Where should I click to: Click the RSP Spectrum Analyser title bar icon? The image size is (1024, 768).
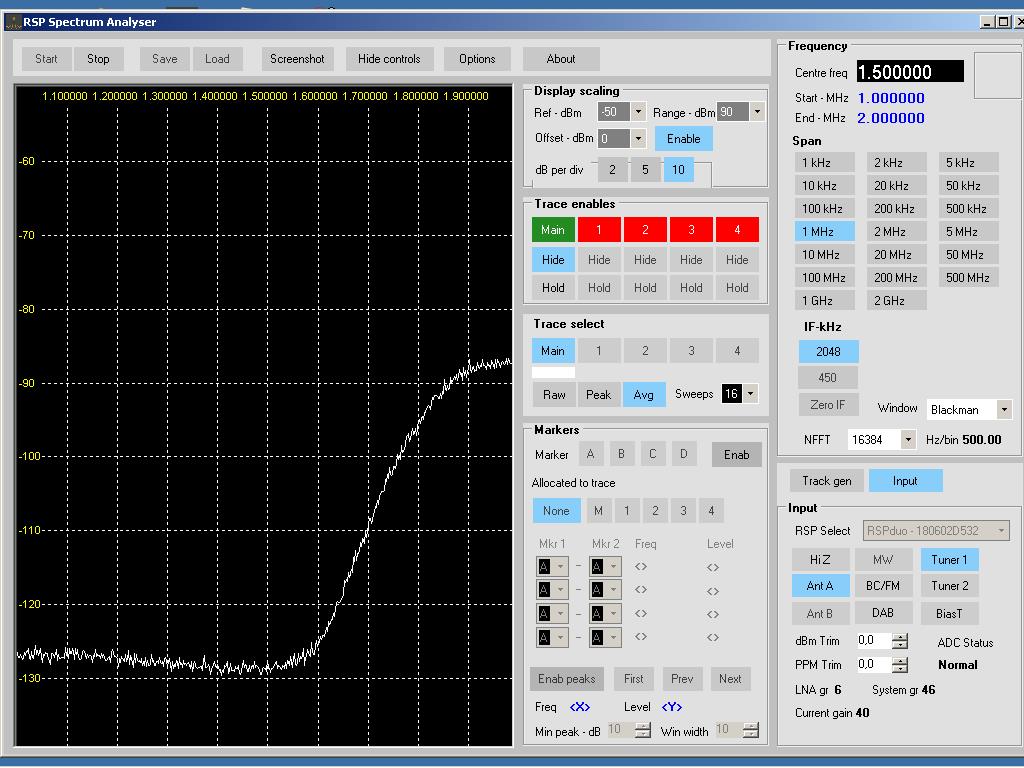click(x=13, y=22)
